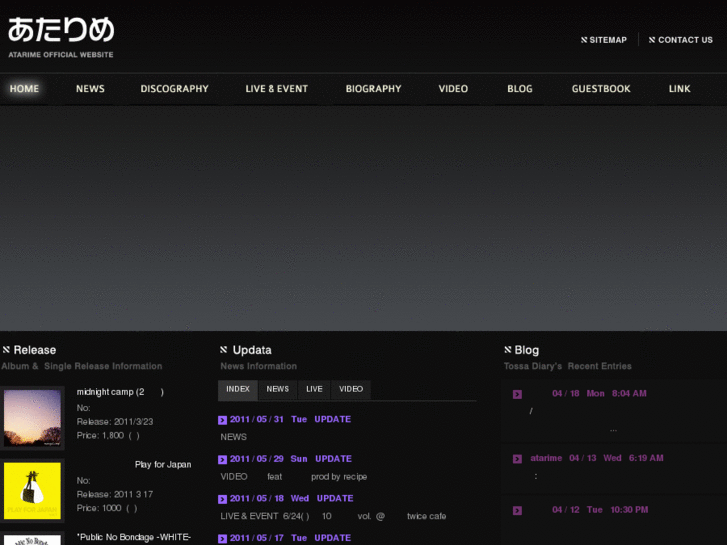Click the yellow Play for Japan cover
The image size is (727, 545).
tap(32, 490)
